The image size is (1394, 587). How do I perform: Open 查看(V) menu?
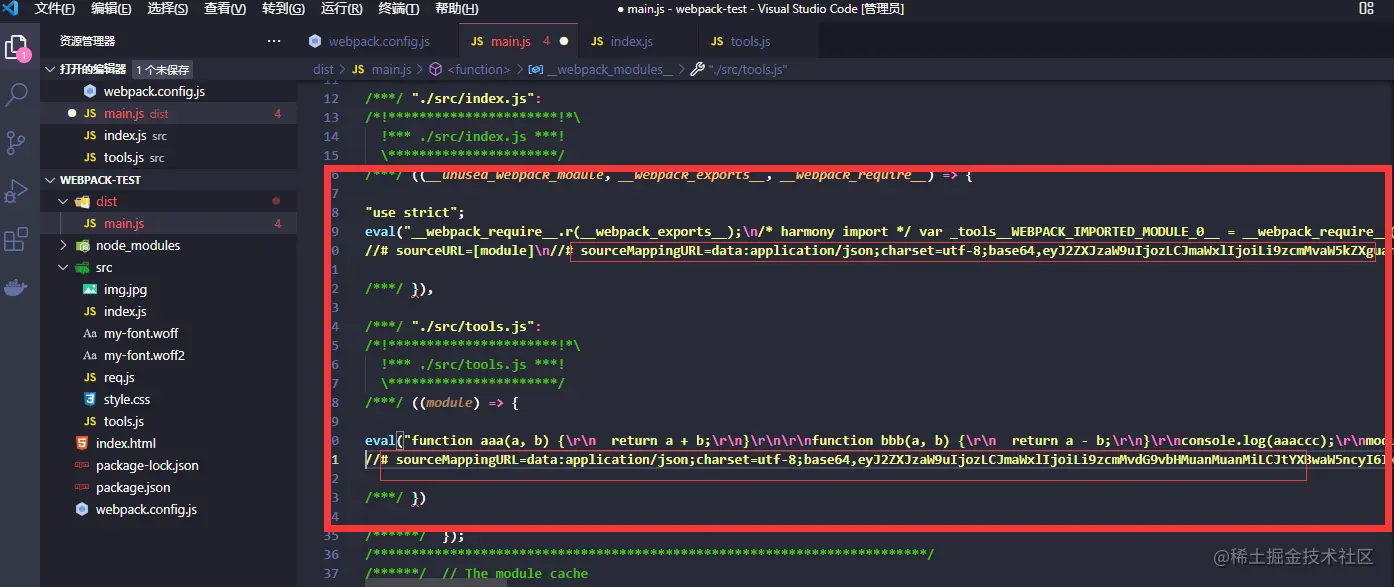(225, 9)
